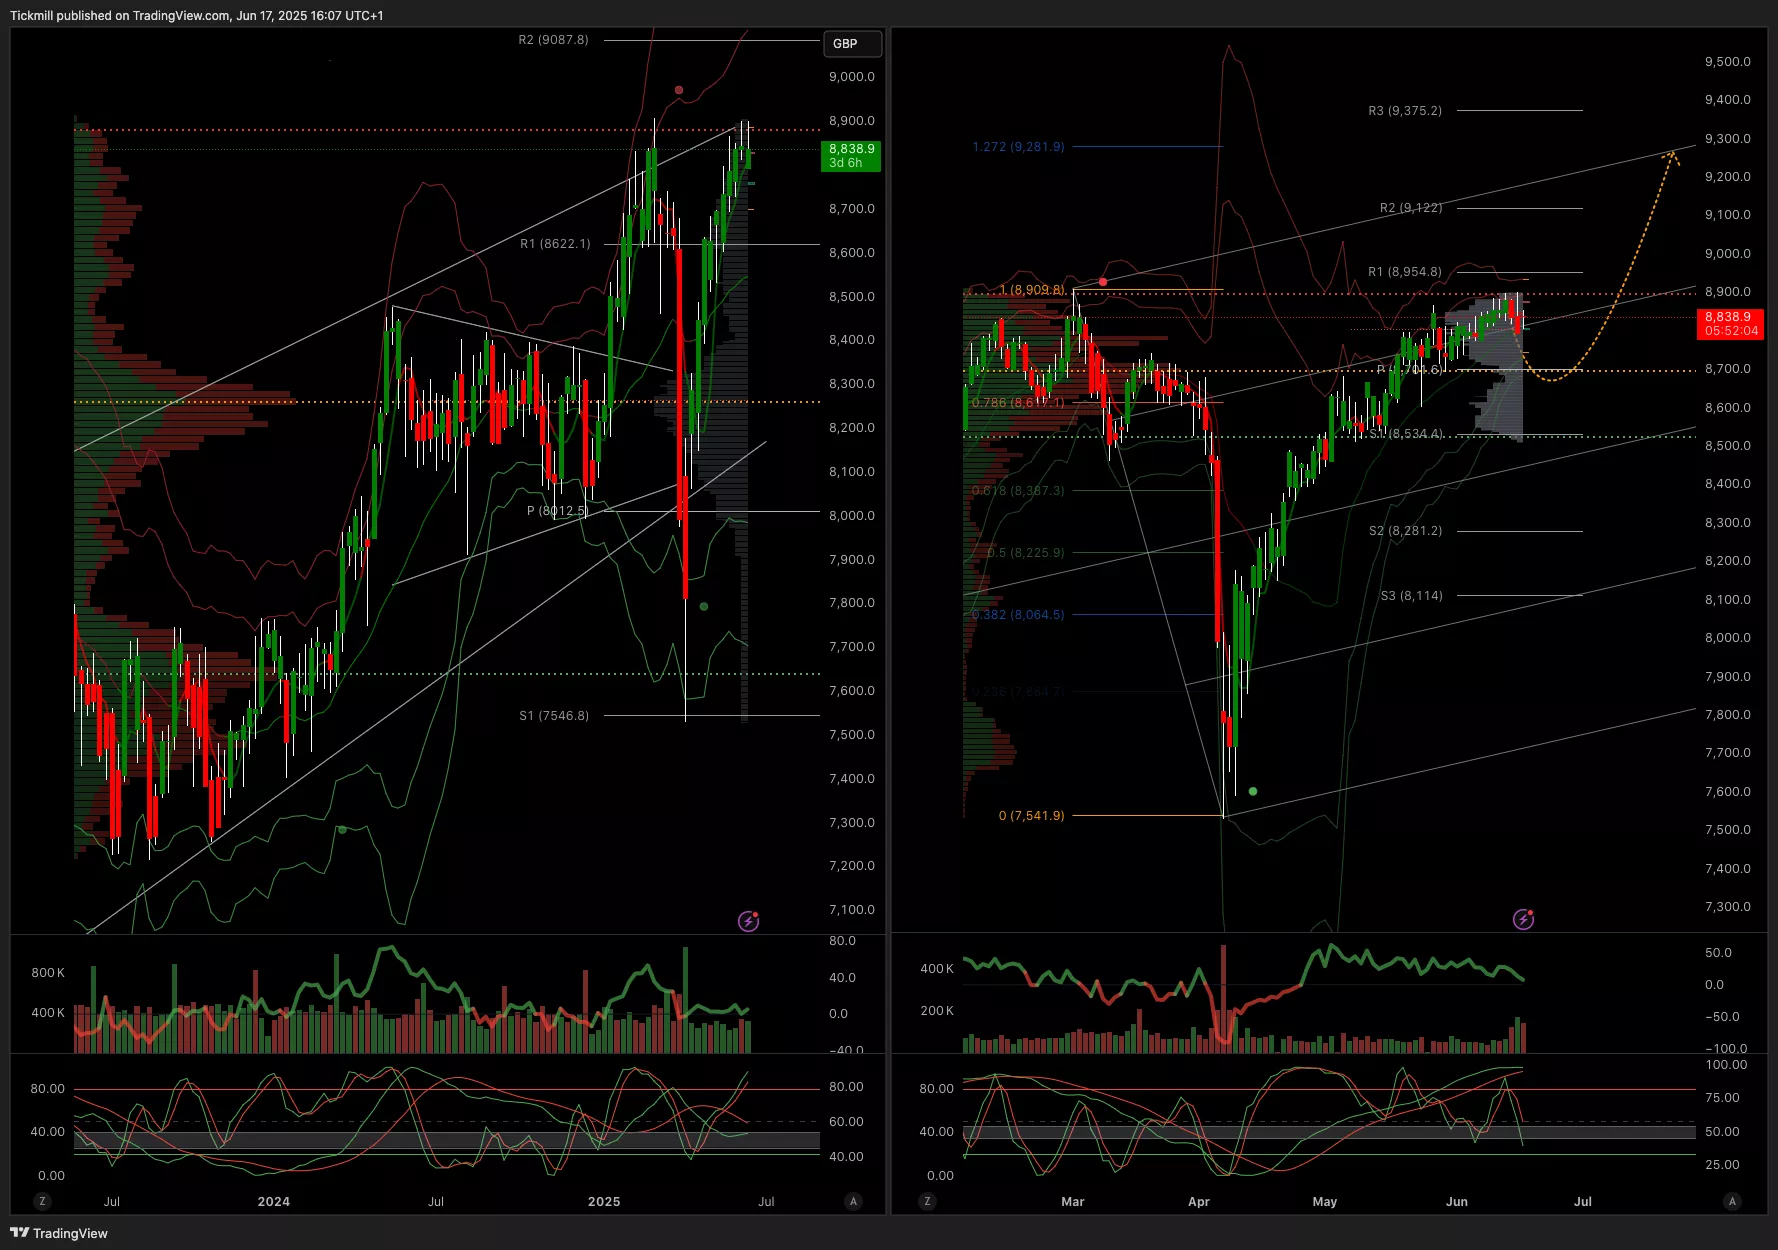Click the Tickmill published on TradingView.com header
The width and height of the screenshot is (1778, 1250).
click(x=196, y=15)
